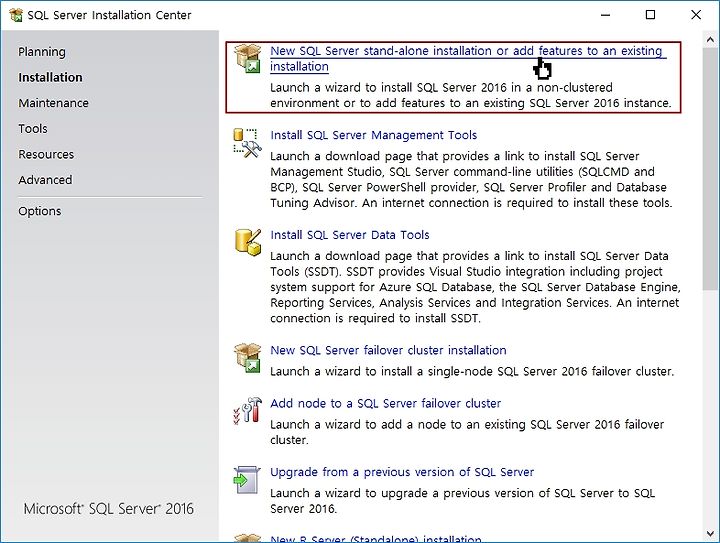Click the vertical scrollbar thumb
Image resolution: width=720 pixels, height=543 pixels.
[x=710, y=168]
